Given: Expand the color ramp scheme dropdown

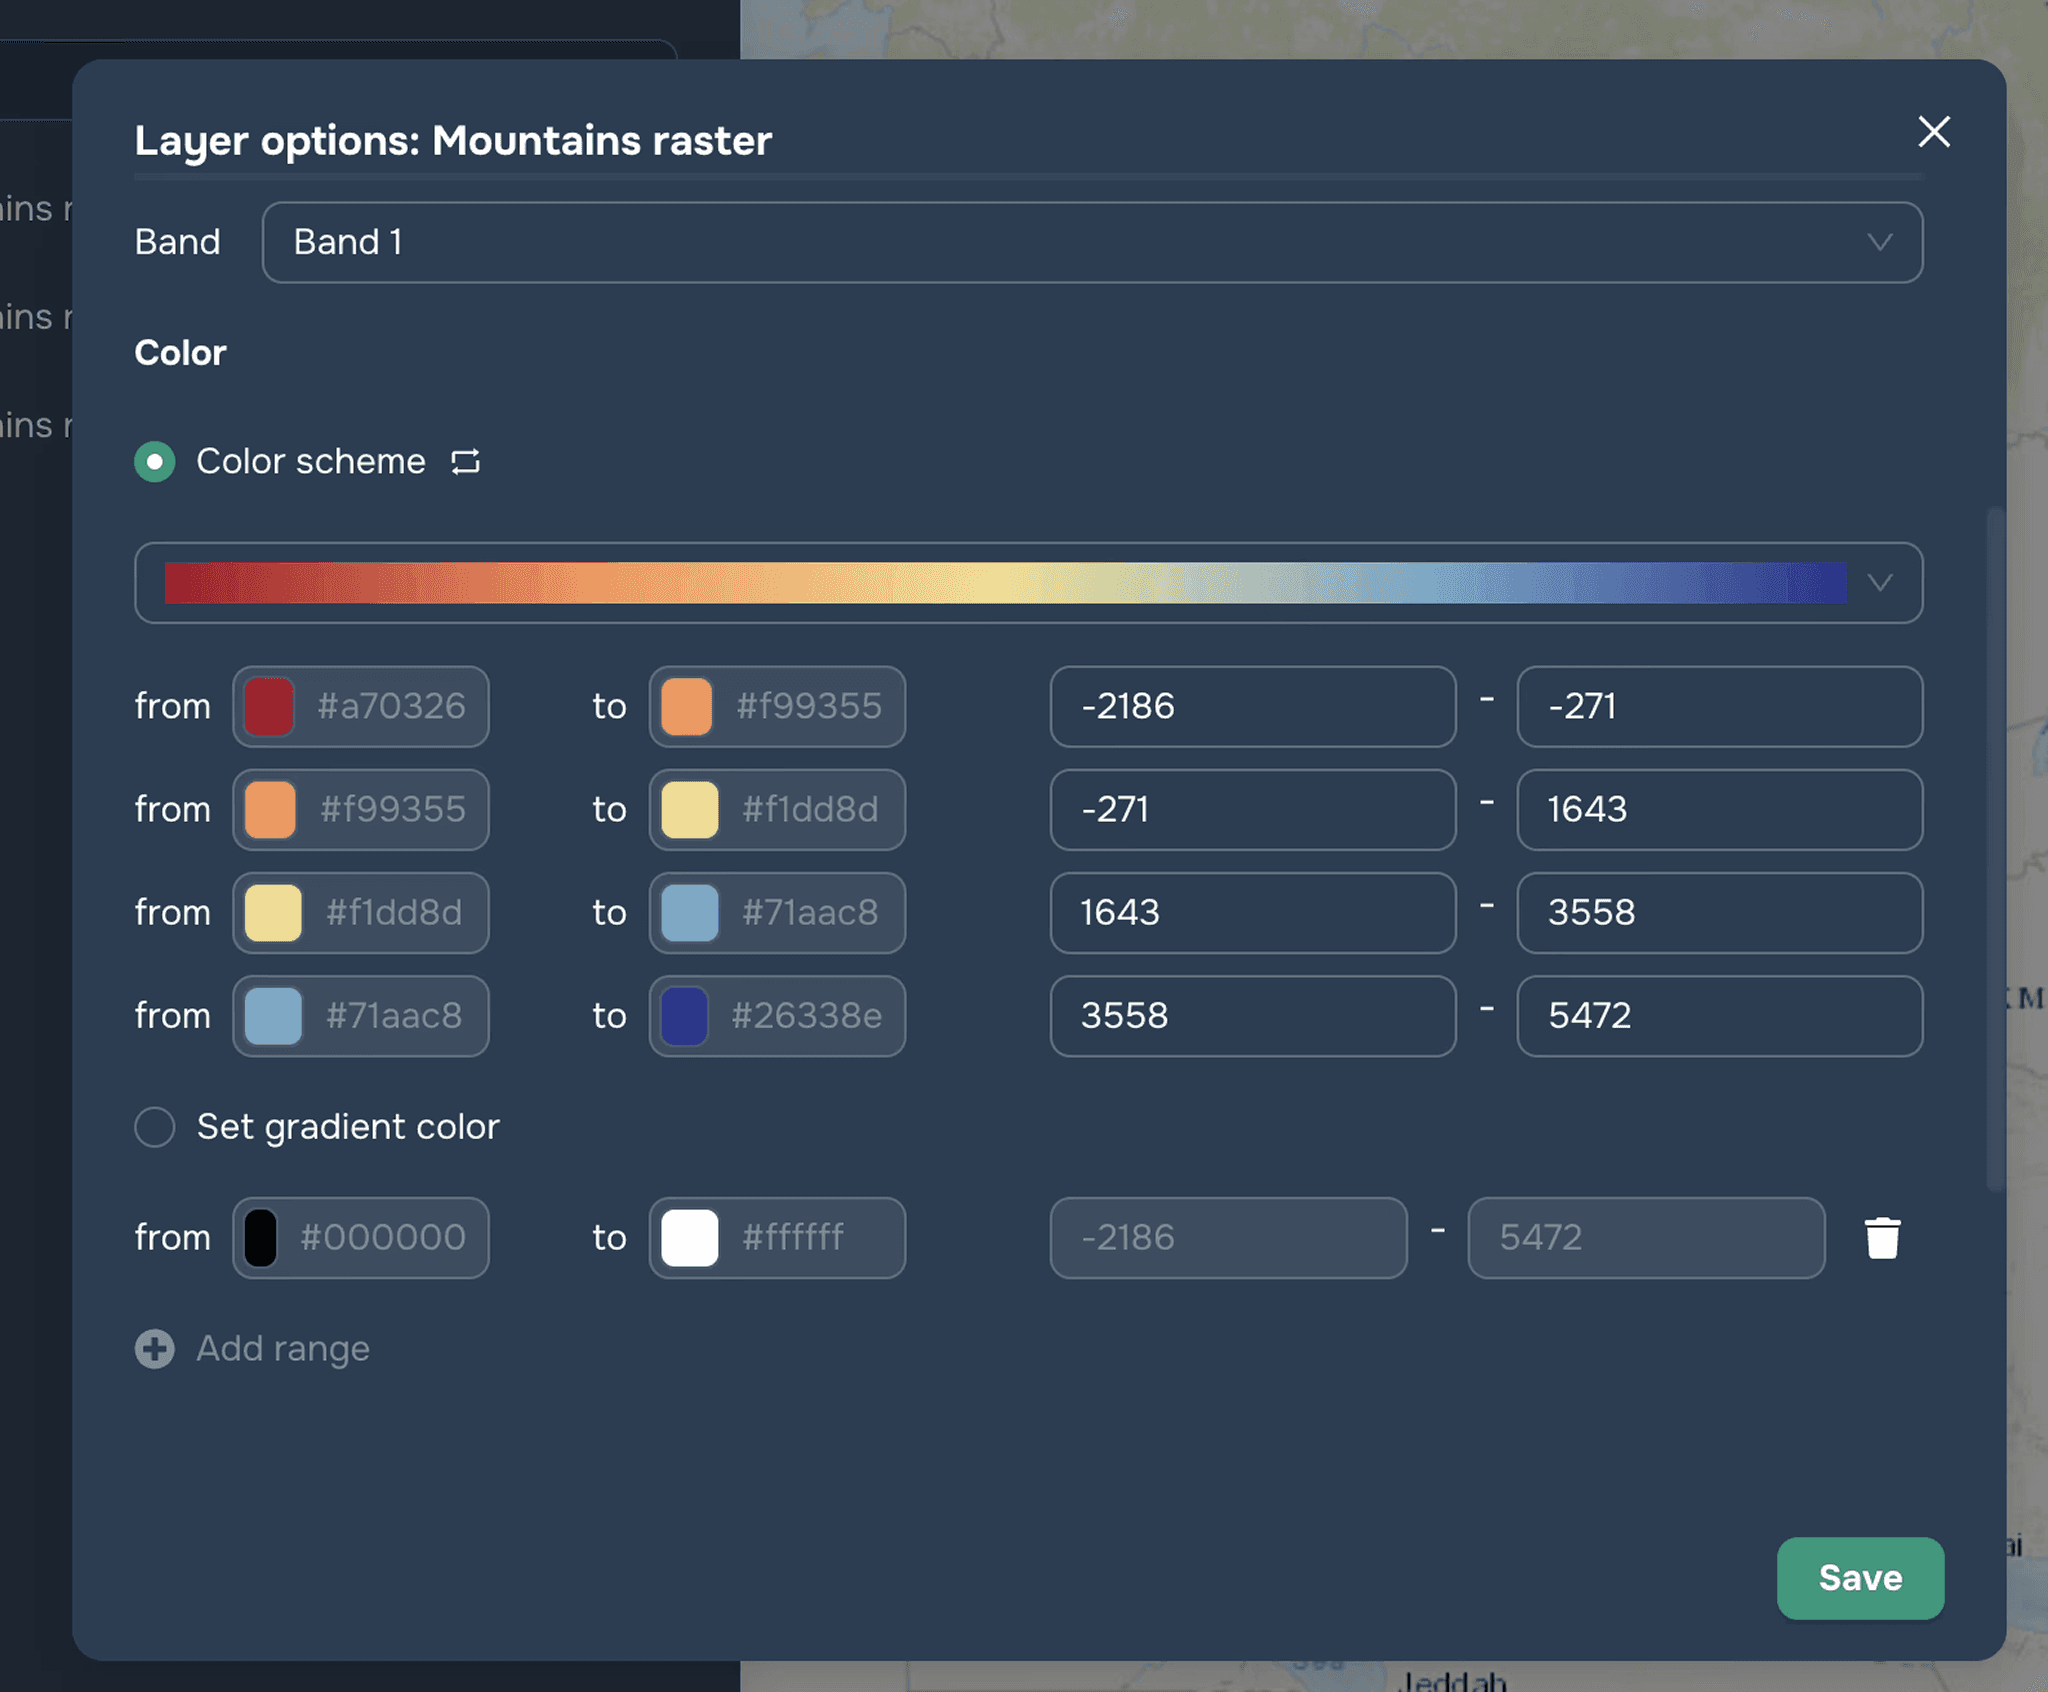Looking at the screenshot, I should pyautogui.click(x=1027, y=583).
